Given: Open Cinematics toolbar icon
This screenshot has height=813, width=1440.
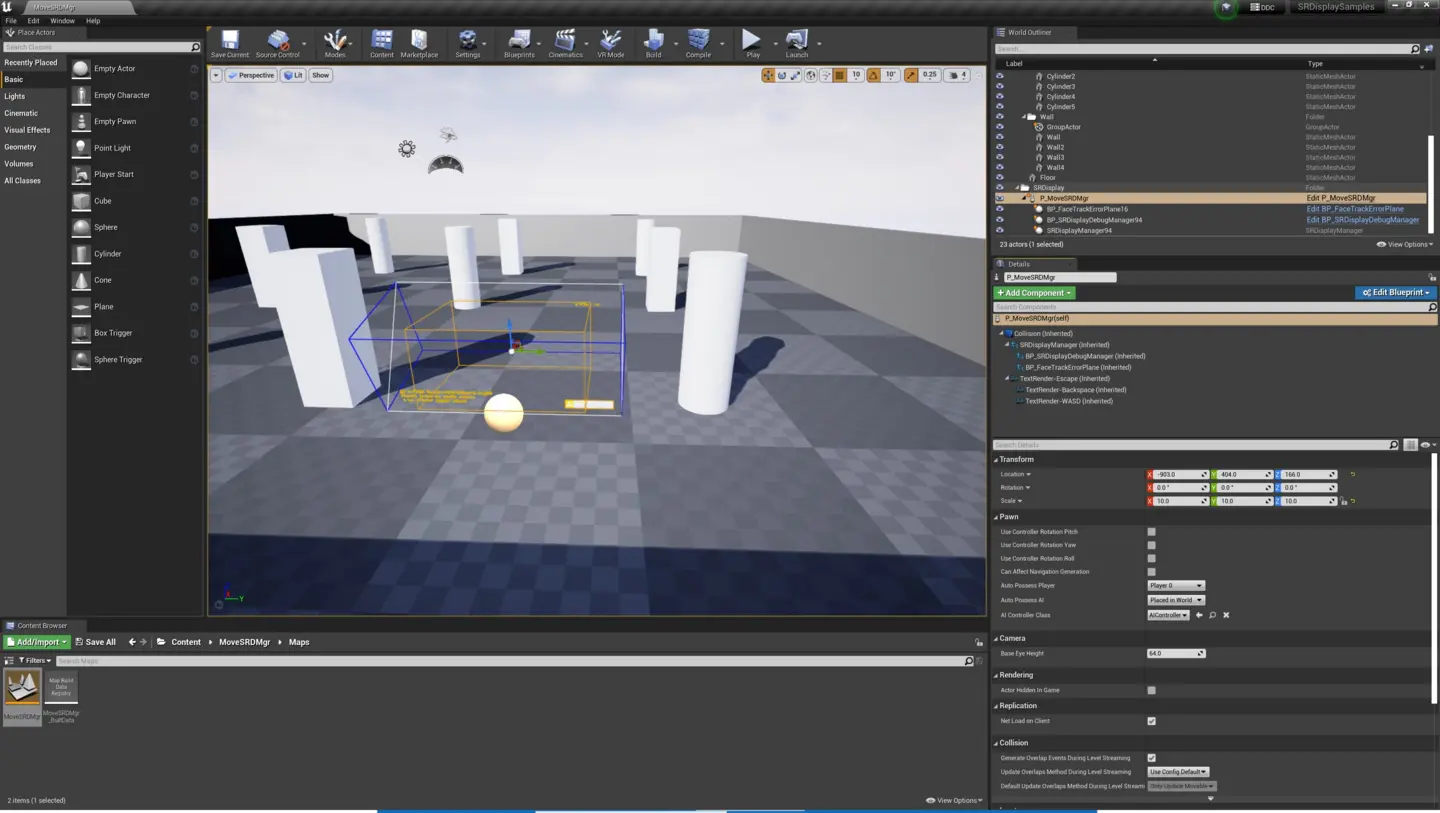Looking at the screenshot, I should click(x=565, y=42).
